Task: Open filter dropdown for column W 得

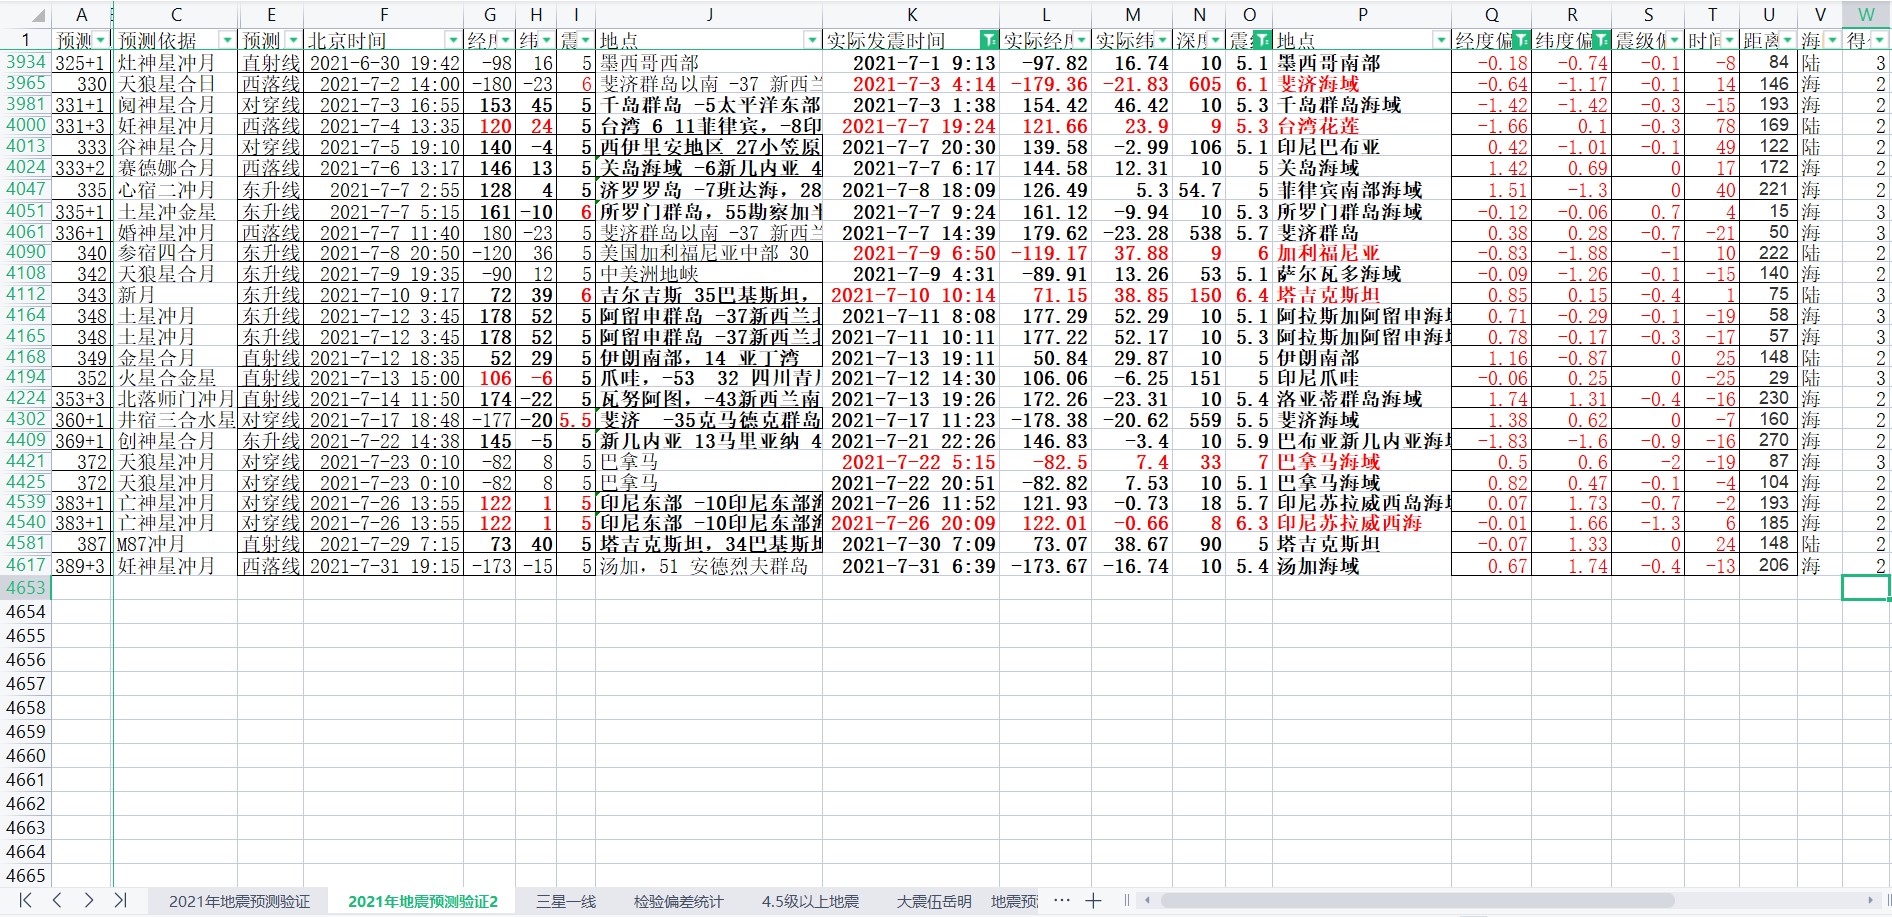Action: [x=1879, y=40]
